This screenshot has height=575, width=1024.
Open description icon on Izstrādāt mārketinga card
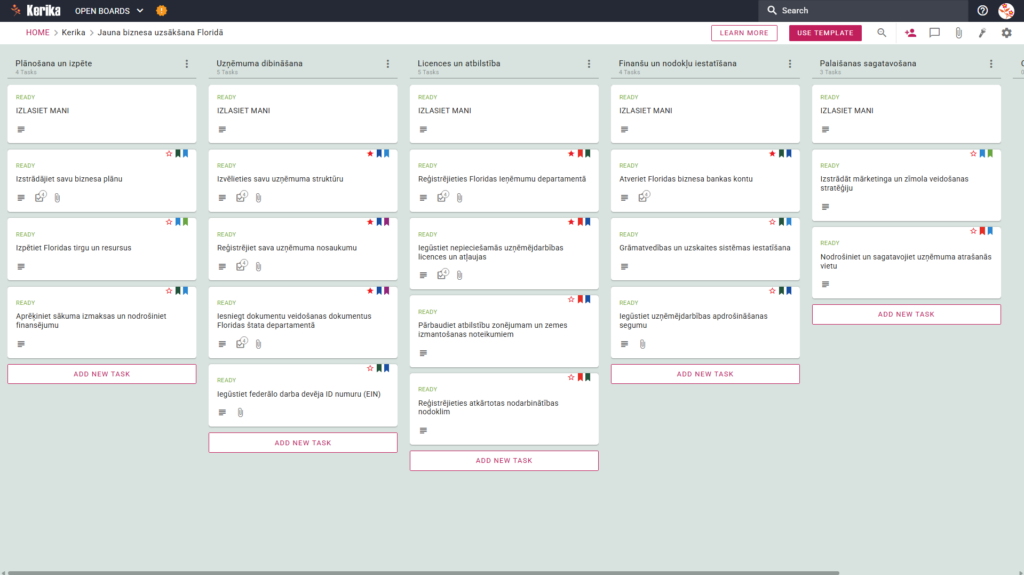[x=825, y=207]
